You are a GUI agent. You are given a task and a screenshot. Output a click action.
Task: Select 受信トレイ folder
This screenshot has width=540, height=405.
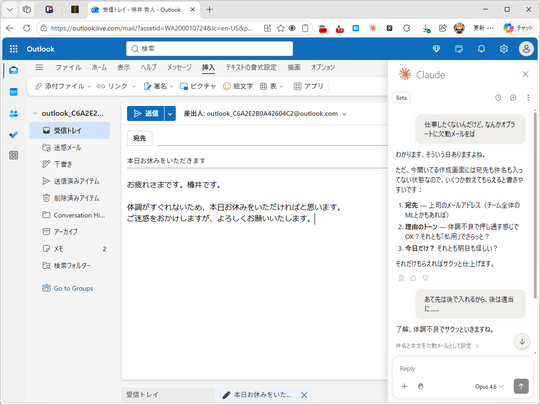pos(70,131)
